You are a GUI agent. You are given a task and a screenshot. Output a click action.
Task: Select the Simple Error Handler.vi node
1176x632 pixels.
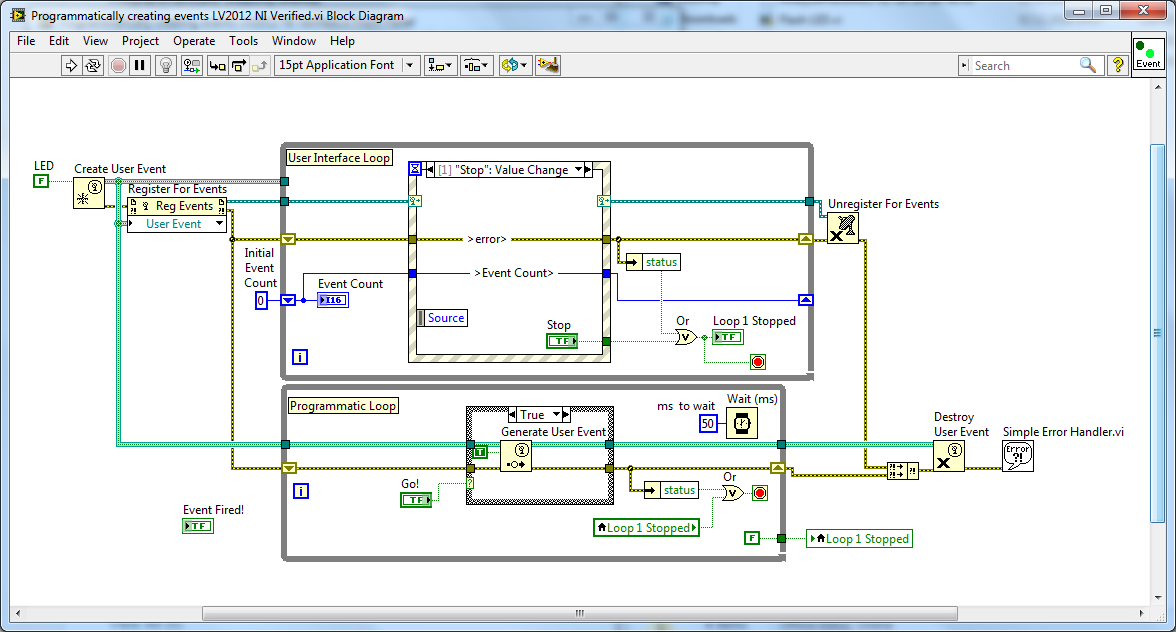(x=1018, y=456)
